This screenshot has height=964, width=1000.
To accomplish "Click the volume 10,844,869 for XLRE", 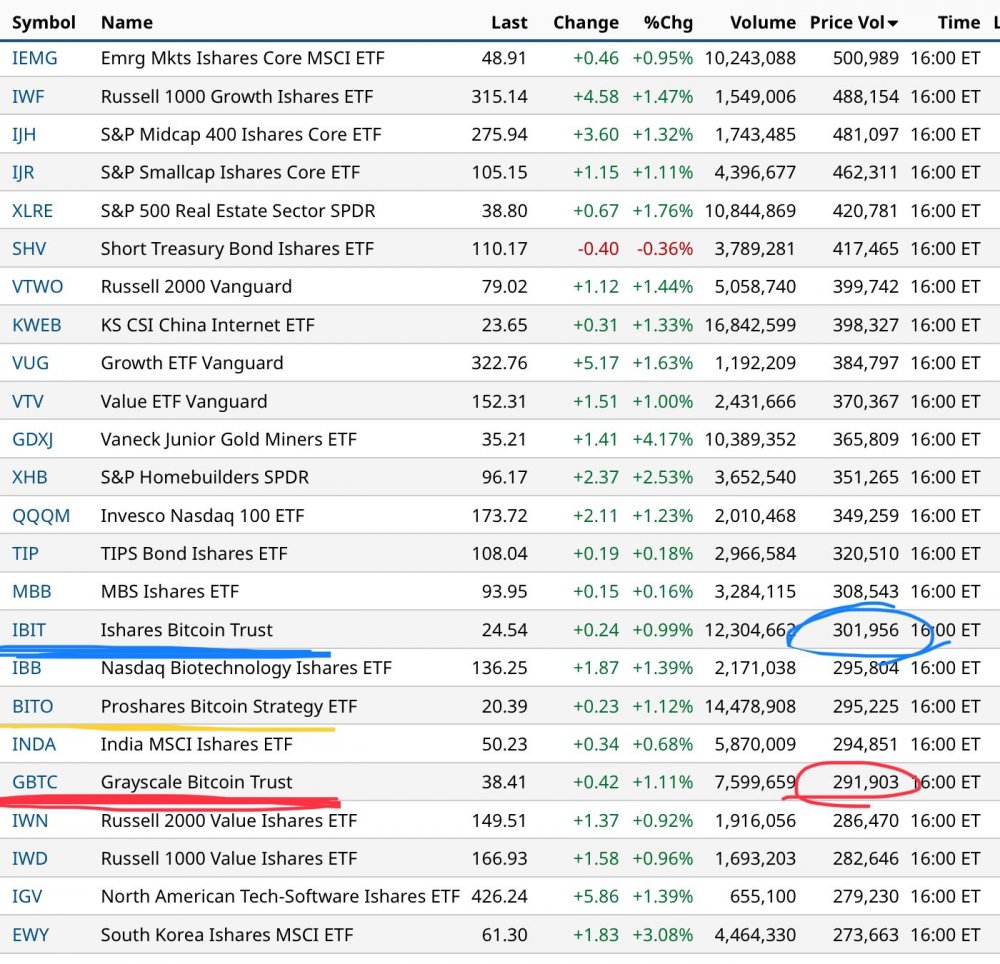I will click(x=750, y=210).
